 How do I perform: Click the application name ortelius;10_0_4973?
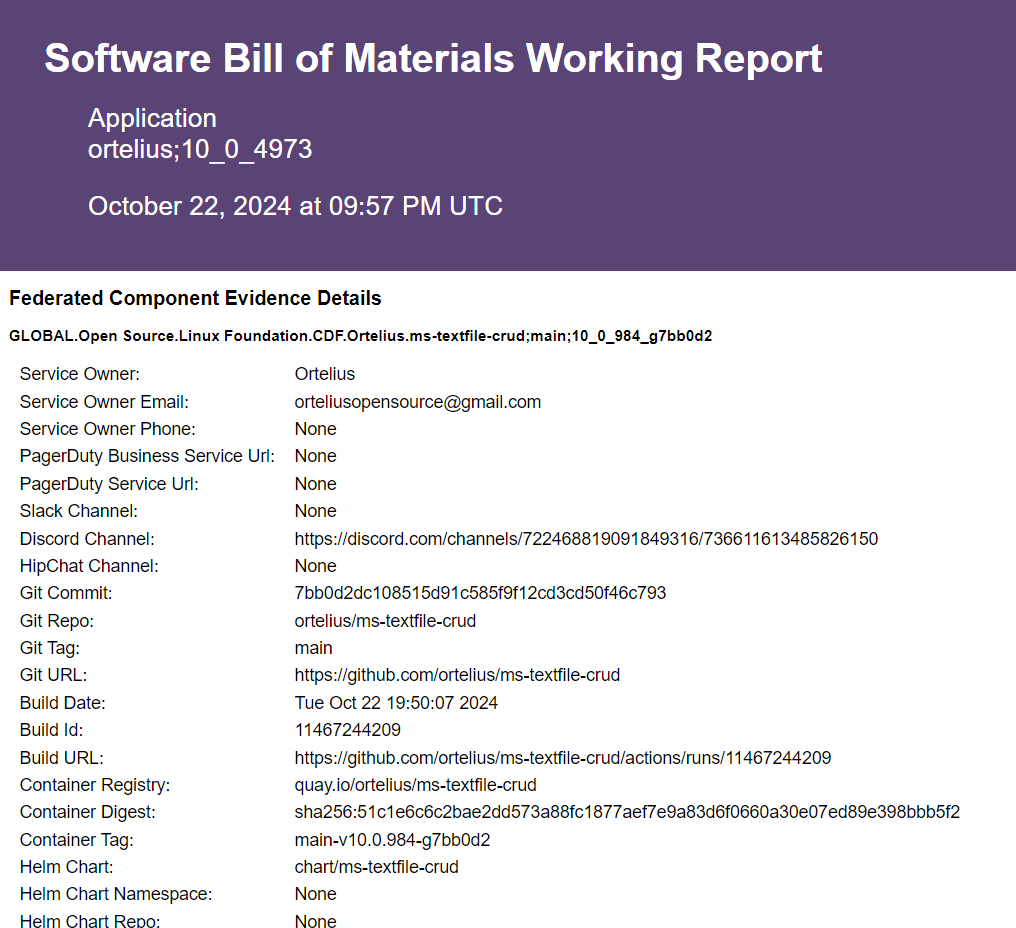(x=200, y=150)
